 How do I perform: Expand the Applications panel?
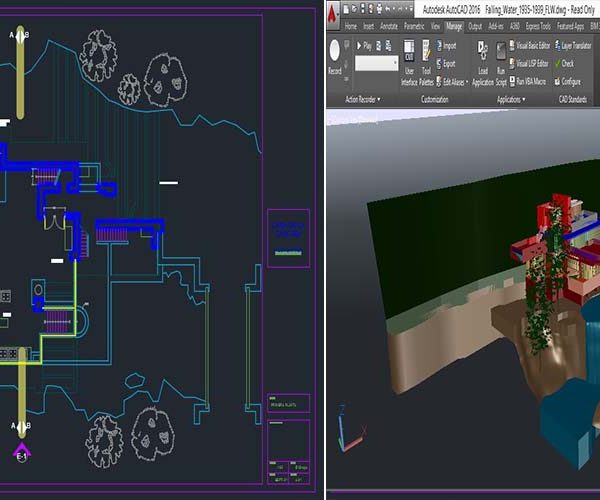(510, 100)
